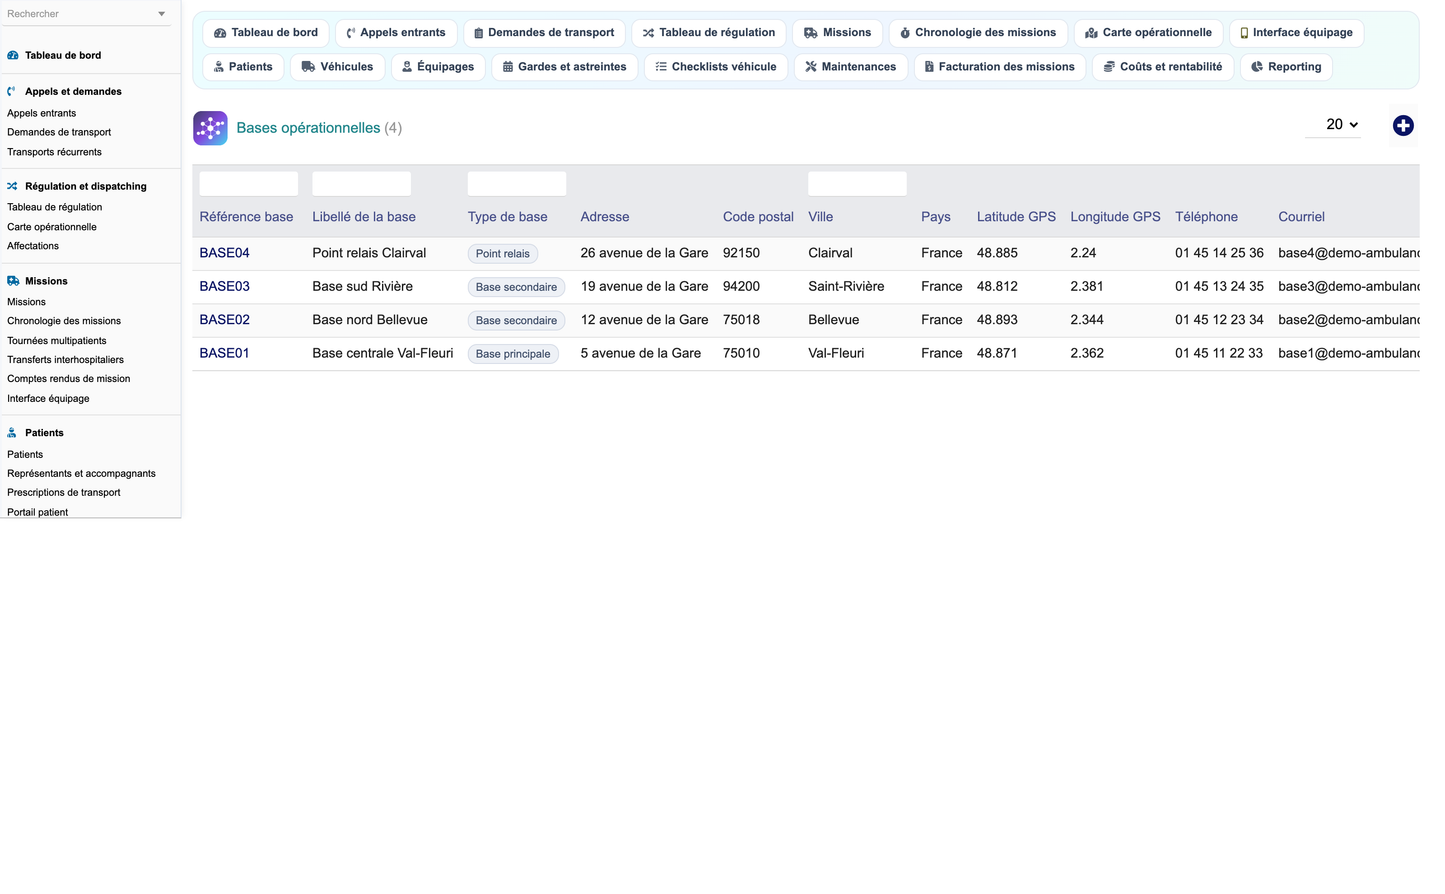
Task: Expand the Rechercher dropdown arrow
Action: [x=162, y=14]
